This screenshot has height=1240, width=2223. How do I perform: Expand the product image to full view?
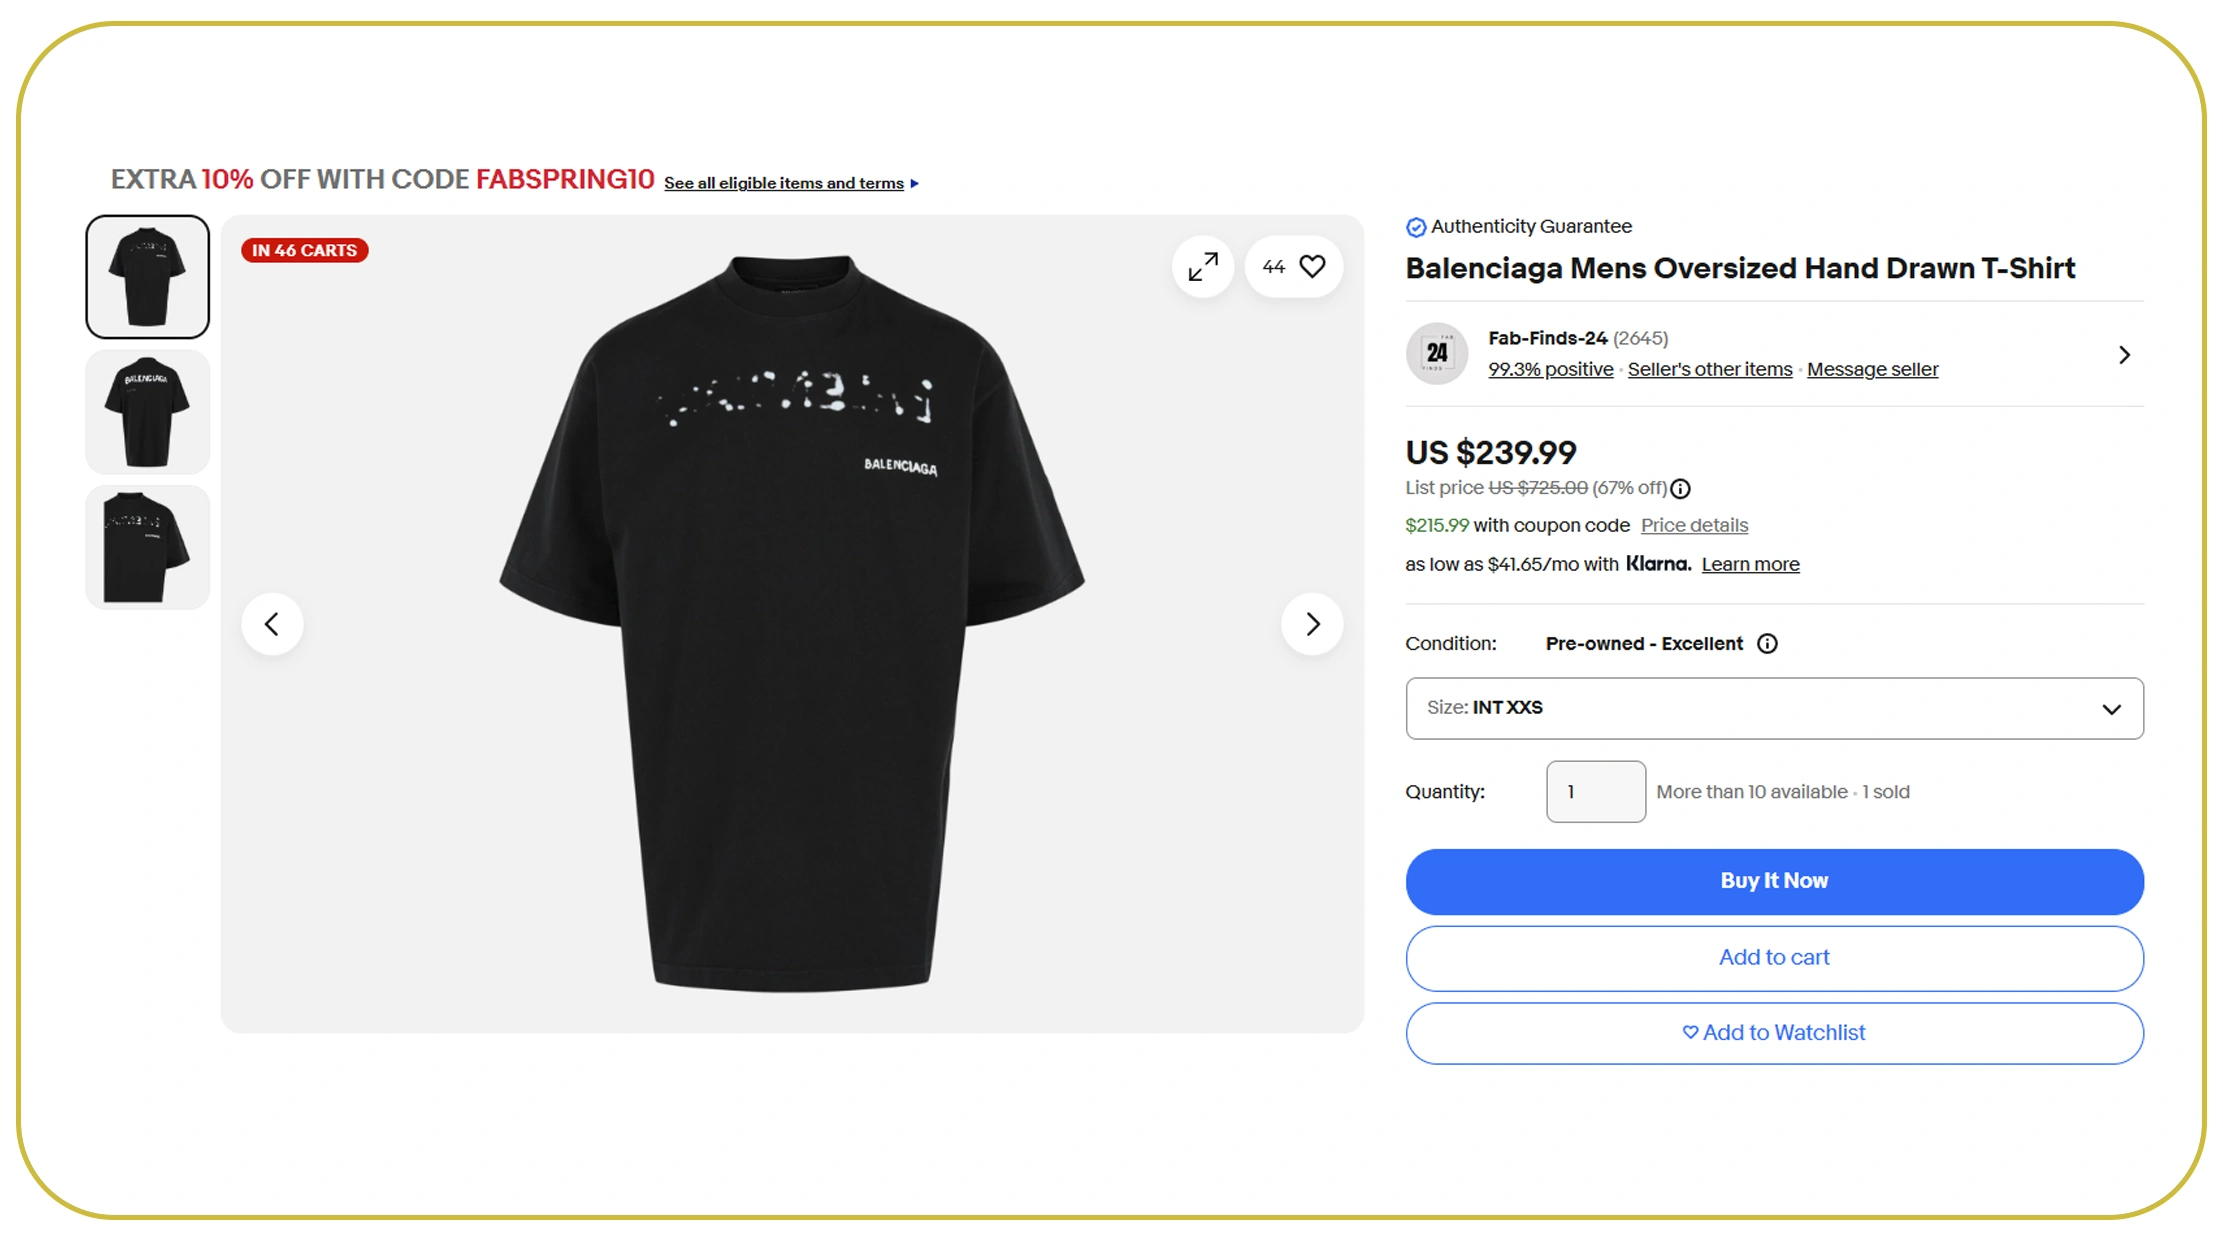1203,267
